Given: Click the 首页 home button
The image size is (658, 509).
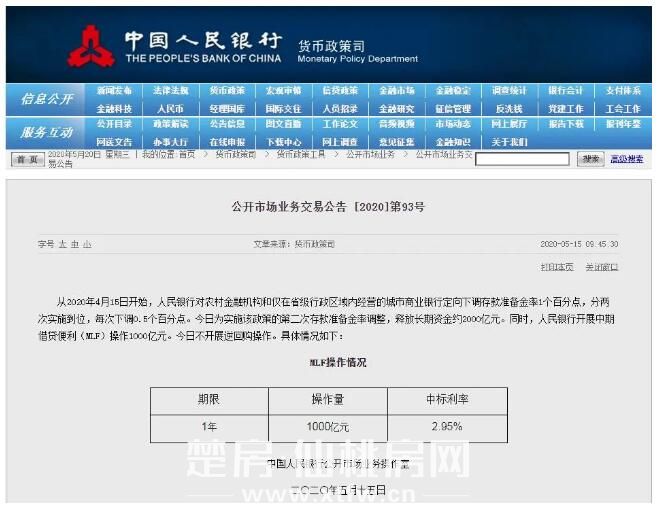Looking at the screenshot, I should [28, 159].
